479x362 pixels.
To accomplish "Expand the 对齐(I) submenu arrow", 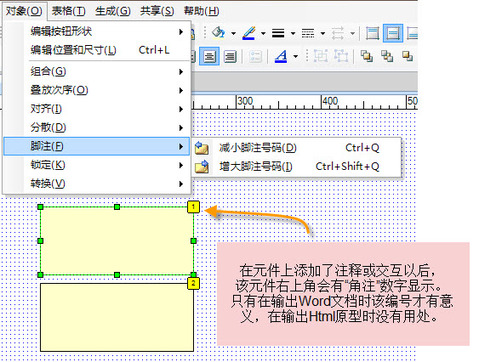I will tap(181, 109).
